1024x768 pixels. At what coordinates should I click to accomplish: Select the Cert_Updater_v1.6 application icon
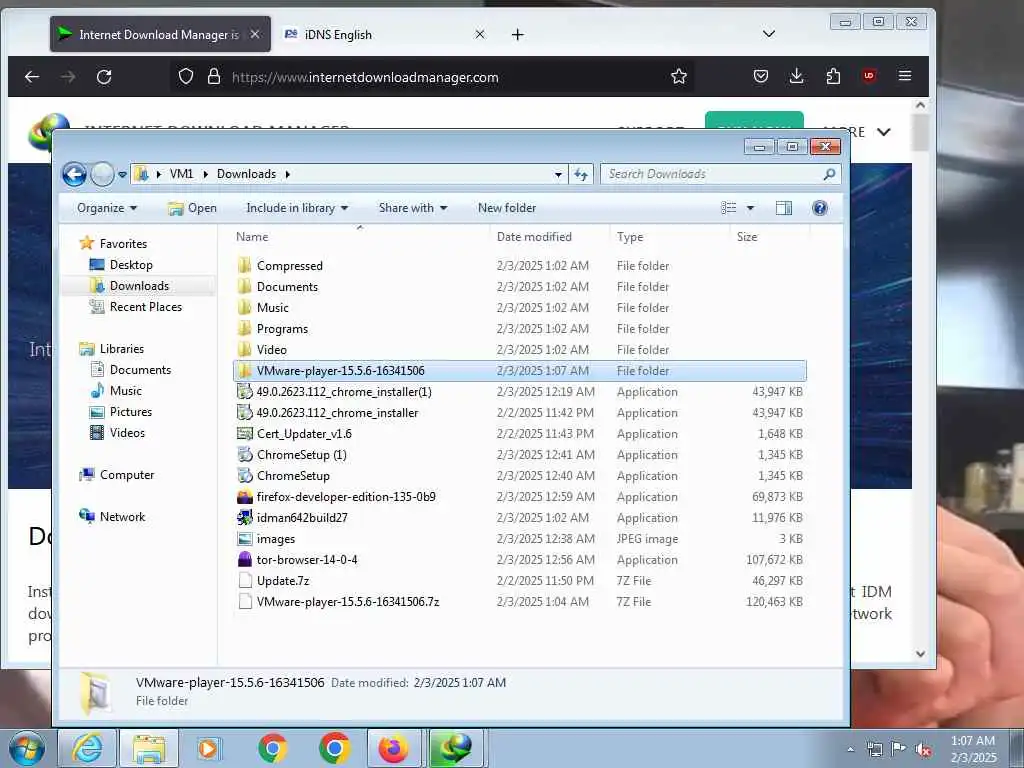click(x=244, y=434)
